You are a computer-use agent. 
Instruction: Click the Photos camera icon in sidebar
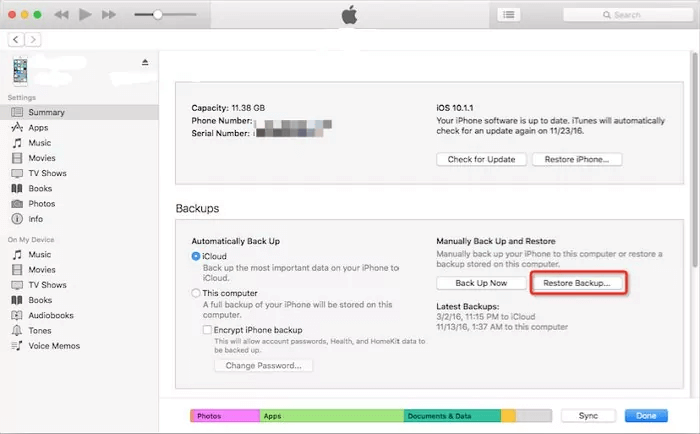pos(17,204)
